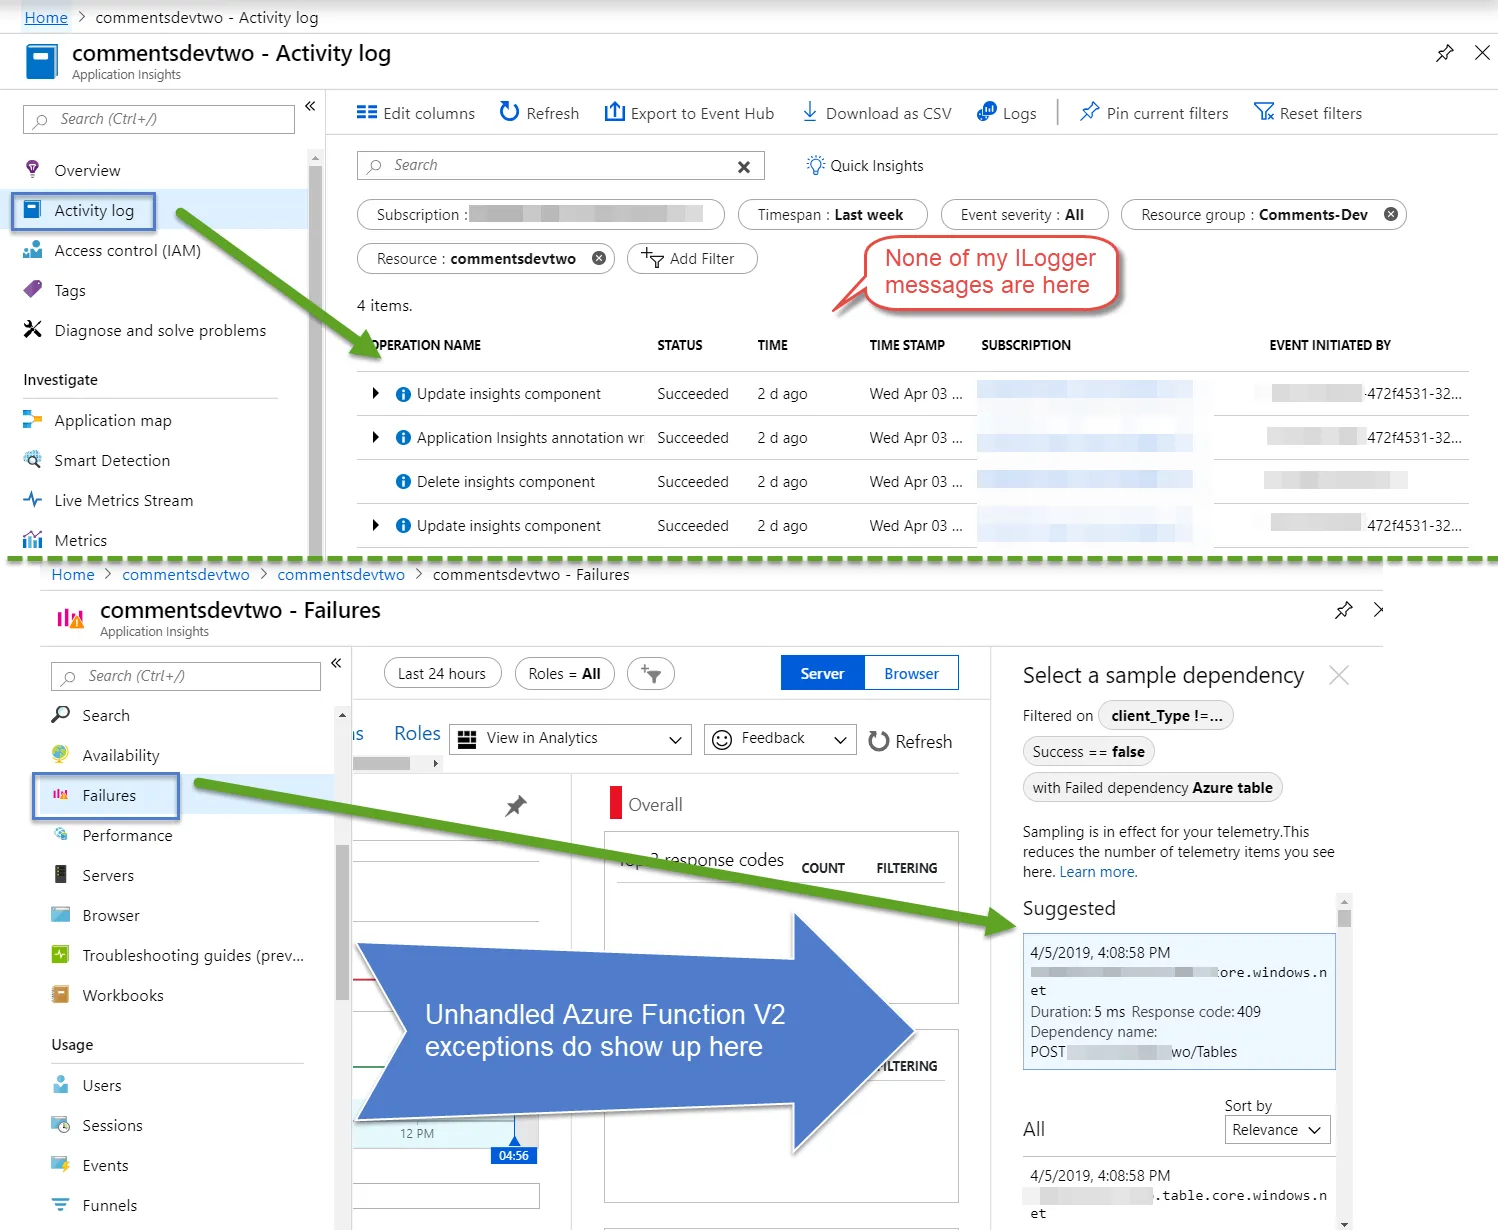Collapse the Activity log sidebar menu
Viewport: 1498px width, 1230px height.
[310, 106]
